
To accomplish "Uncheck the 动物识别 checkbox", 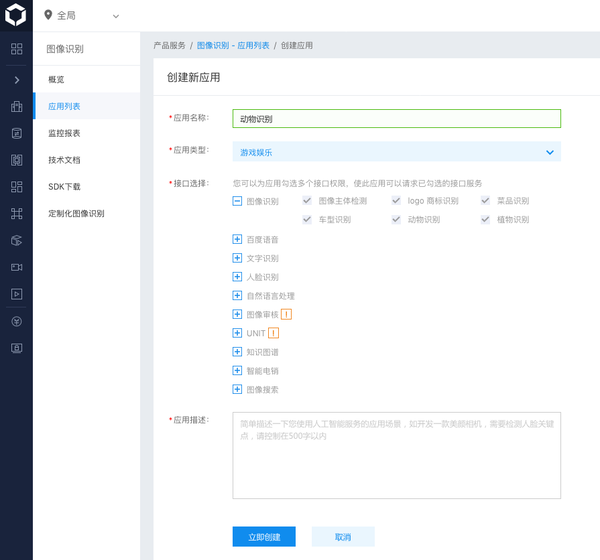I will point(396,219).
